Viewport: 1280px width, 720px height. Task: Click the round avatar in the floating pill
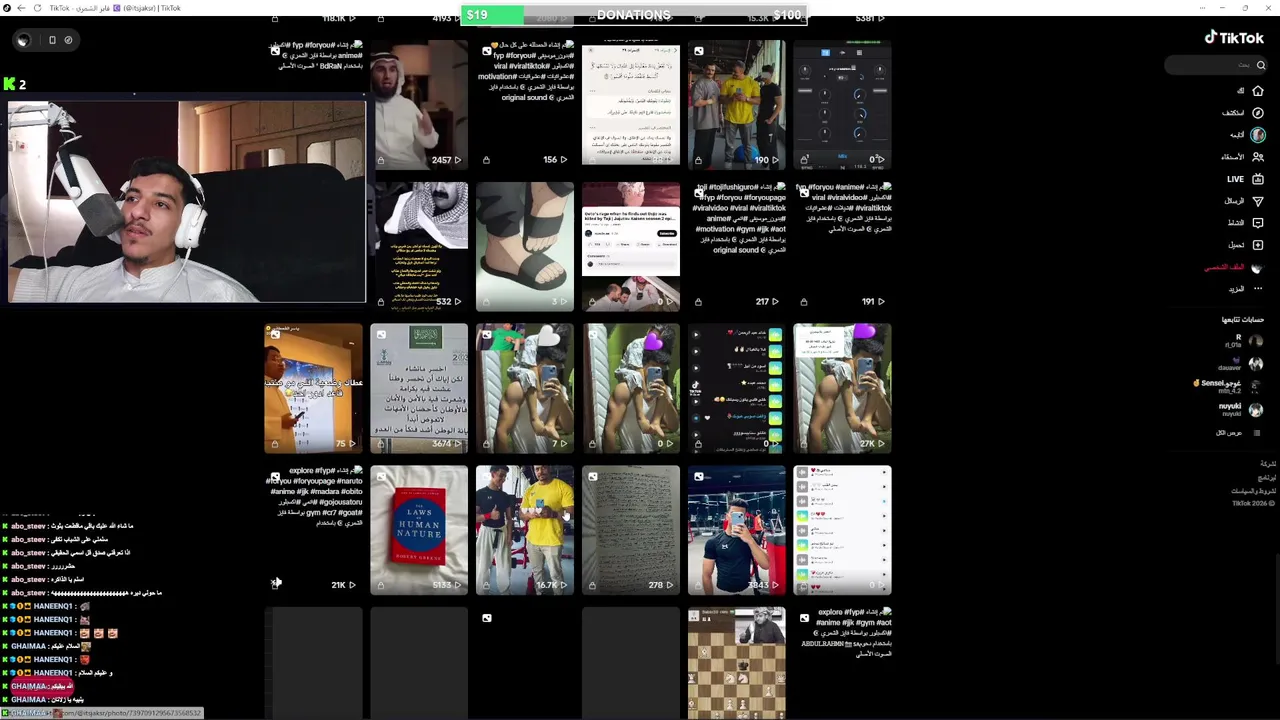[23, 40]
